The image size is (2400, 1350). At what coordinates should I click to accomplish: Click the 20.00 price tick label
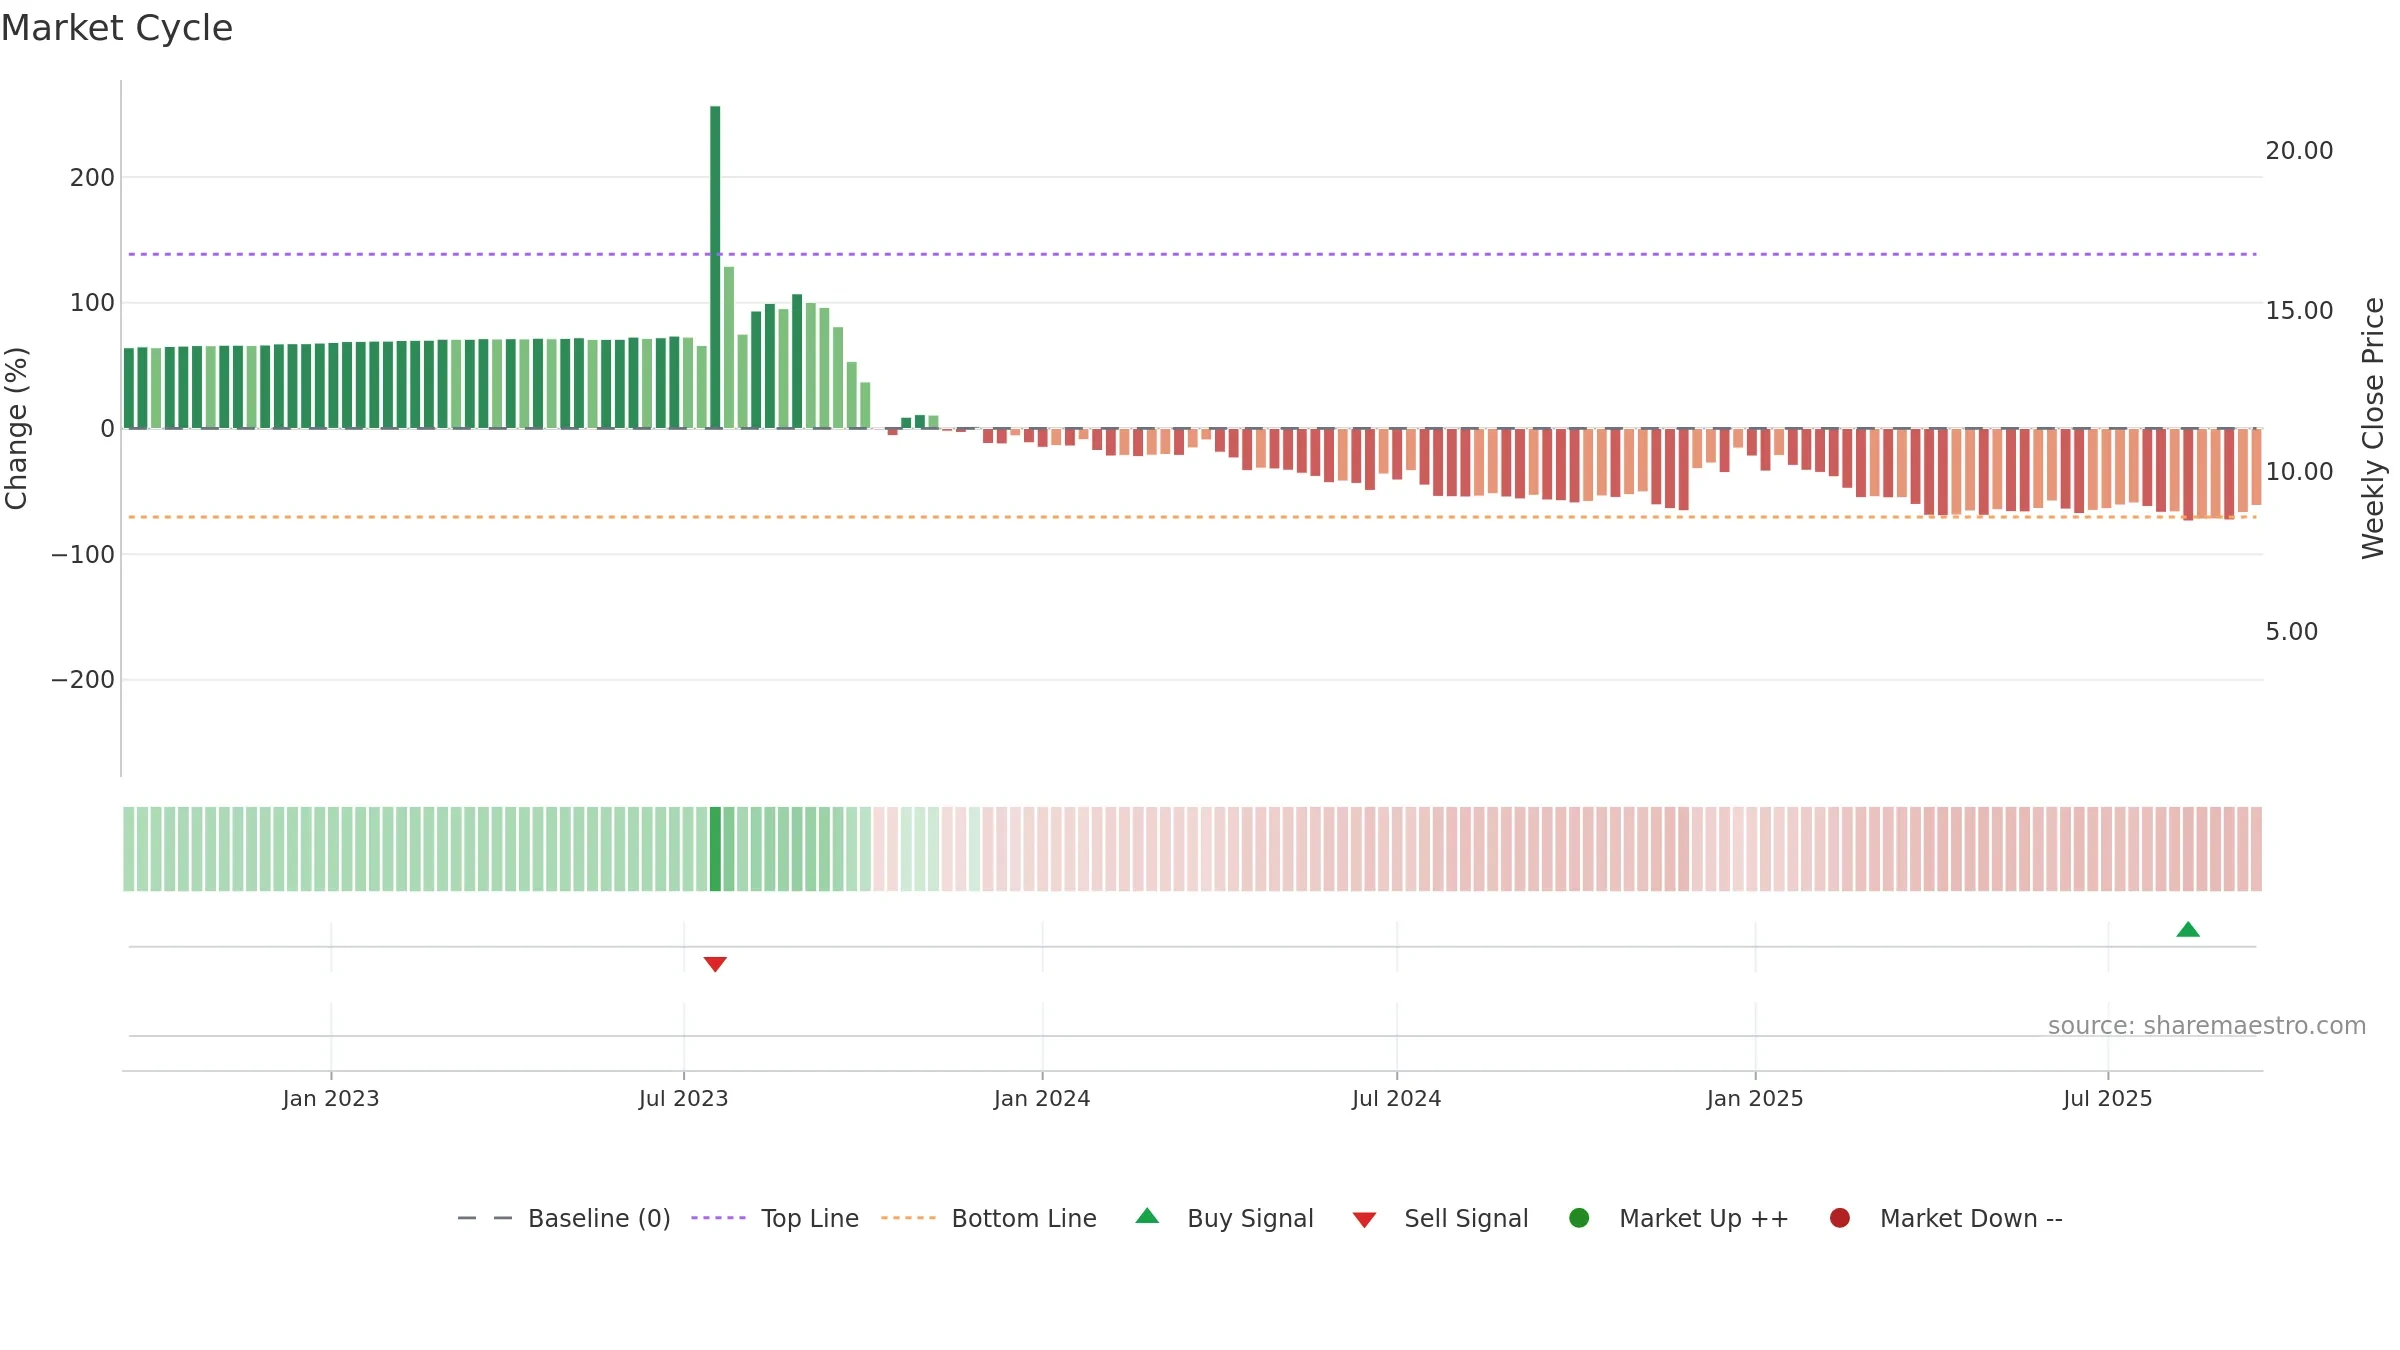[2299, 151]
